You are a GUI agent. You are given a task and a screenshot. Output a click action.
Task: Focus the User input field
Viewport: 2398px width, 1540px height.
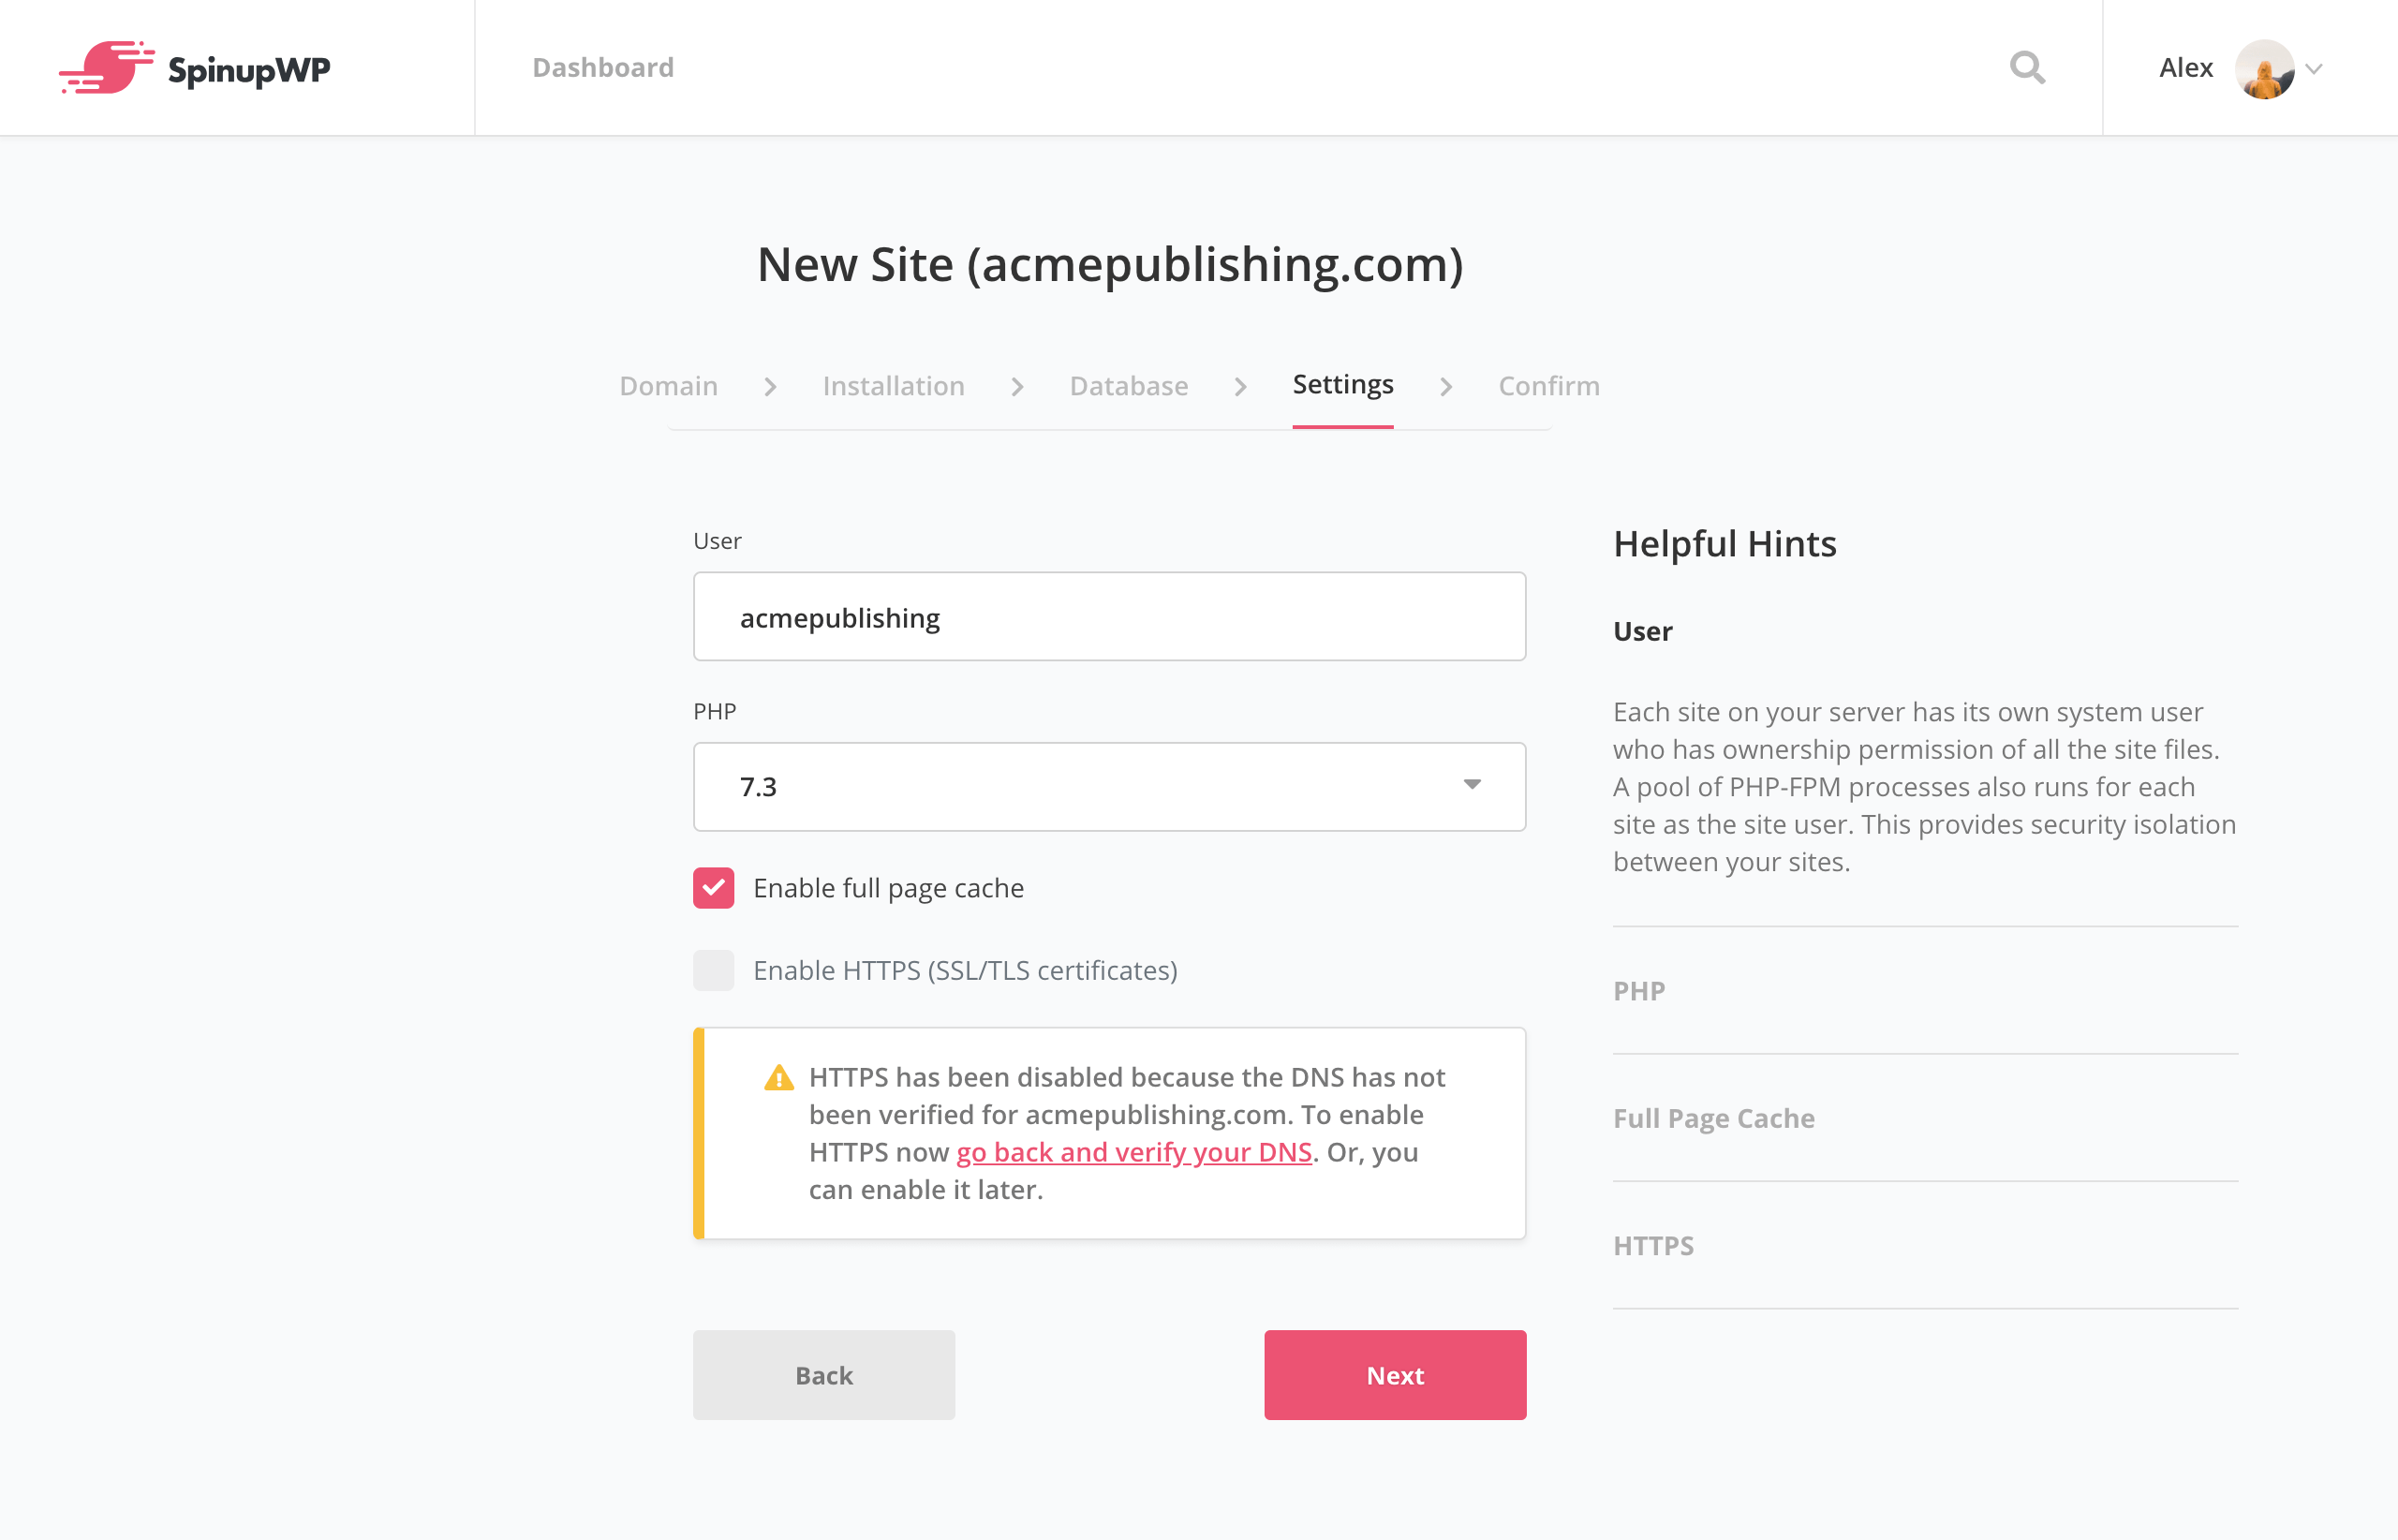[x=1109, y=617]
